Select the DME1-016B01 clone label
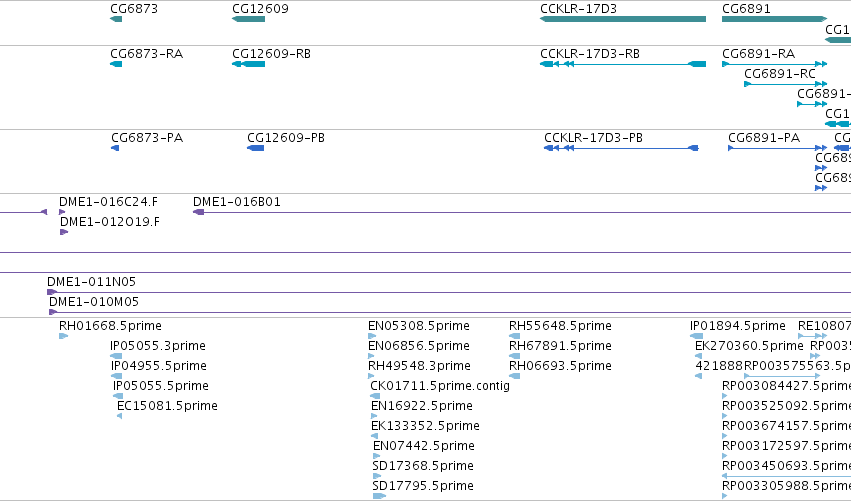The width and height of the screenshot is (851, 501). (x=237, y=202)
